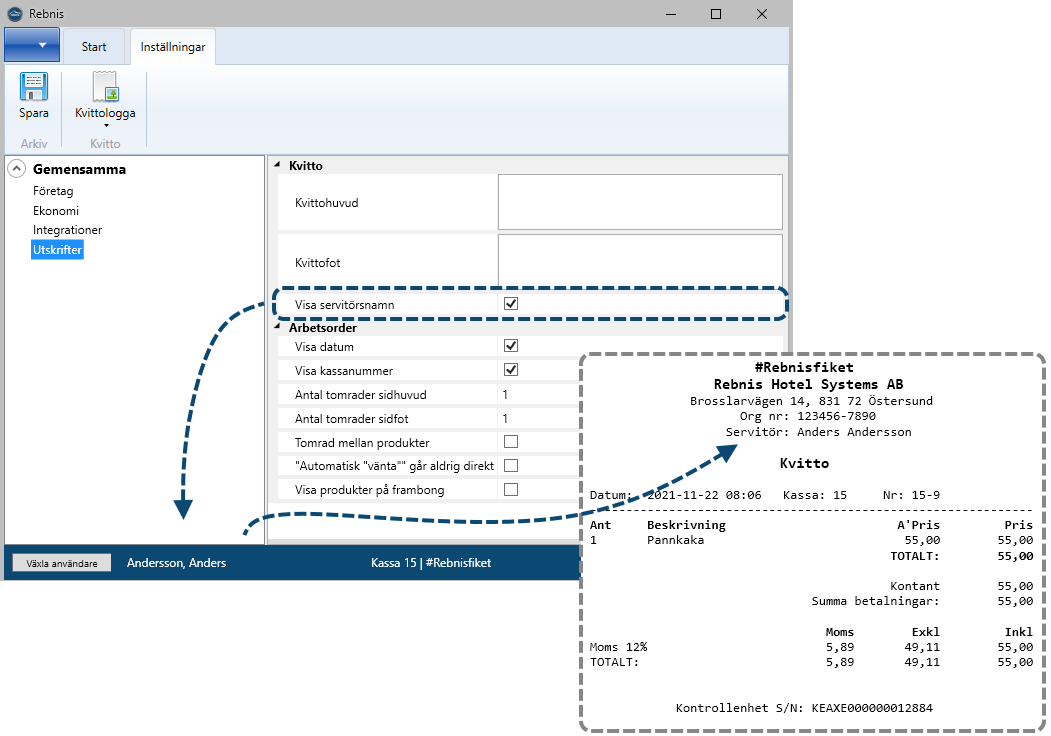The image size is (1051, 736).
Task: Click the Tomrad mellan produkter label
Action: pyautogui.click(x=362, y=442)
